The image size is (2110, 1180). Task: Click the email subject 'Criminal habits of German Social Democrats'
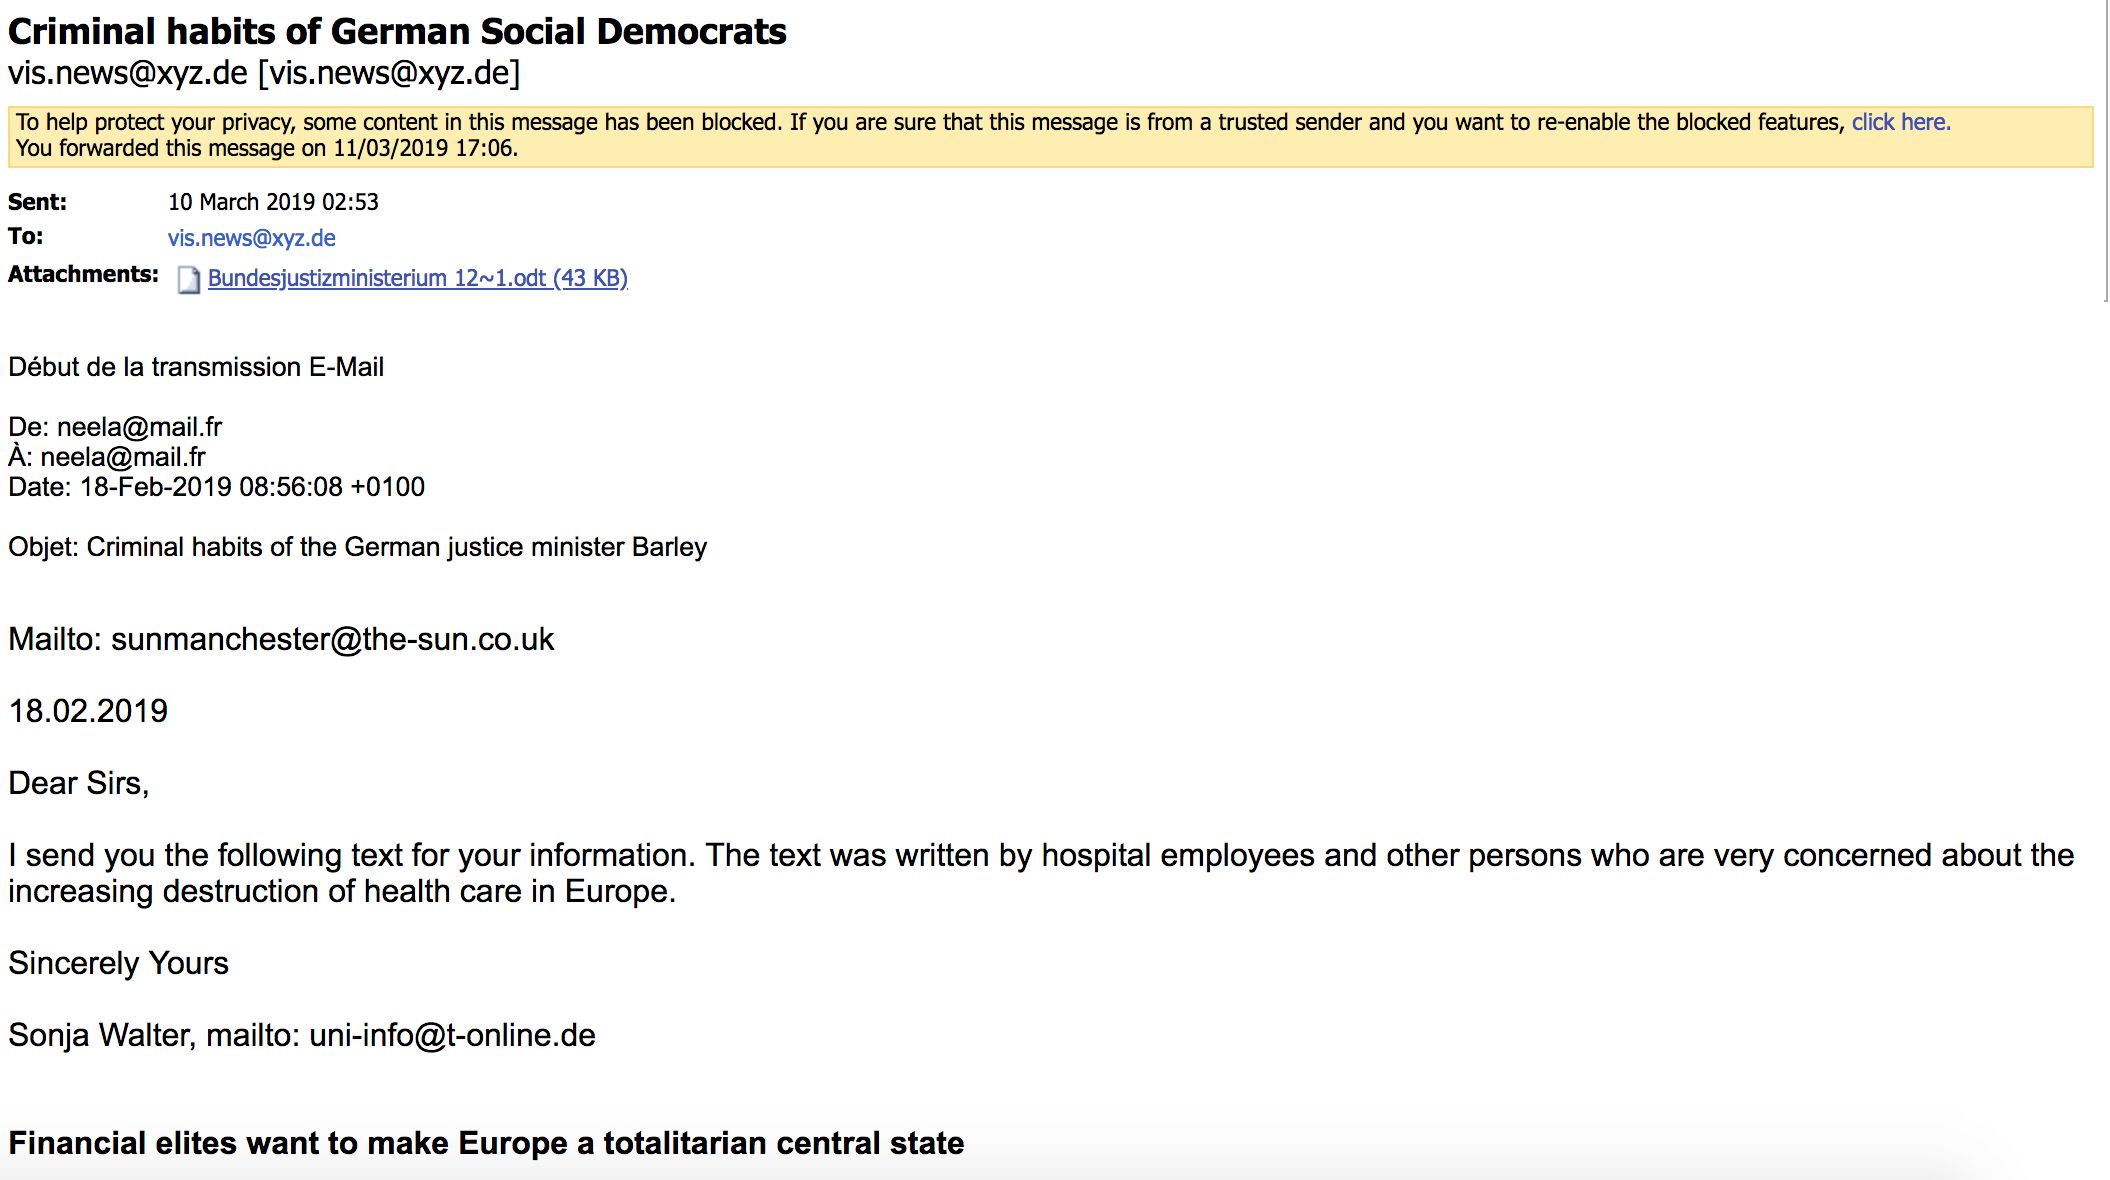pyautogui.click(x=397, y=31)
